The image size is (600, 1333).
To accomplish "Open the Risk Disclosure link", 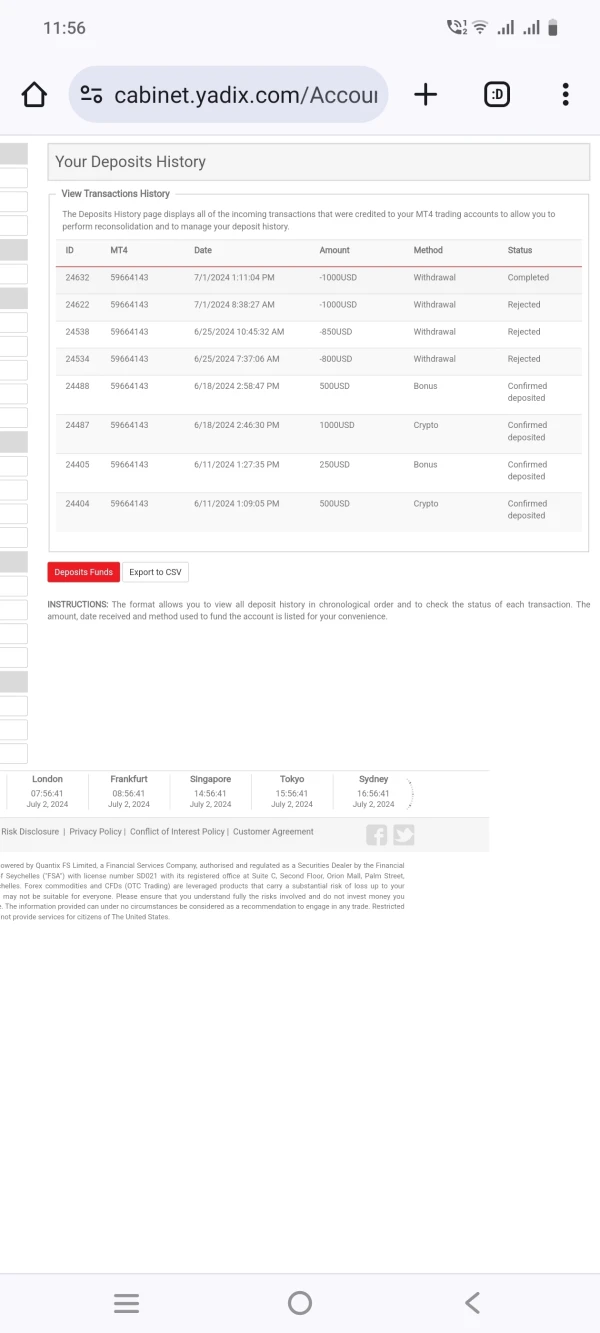I will tap(30, 832).
